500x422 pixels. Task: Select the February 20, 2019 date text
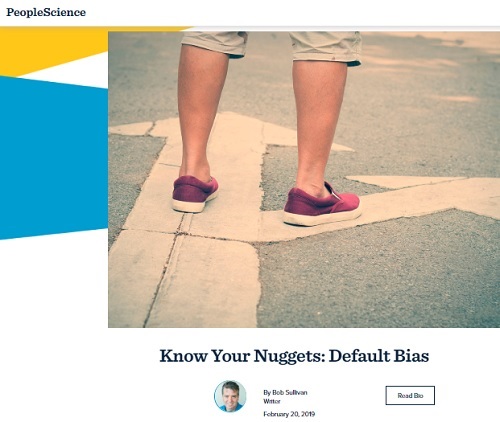[x=289, y=414]
